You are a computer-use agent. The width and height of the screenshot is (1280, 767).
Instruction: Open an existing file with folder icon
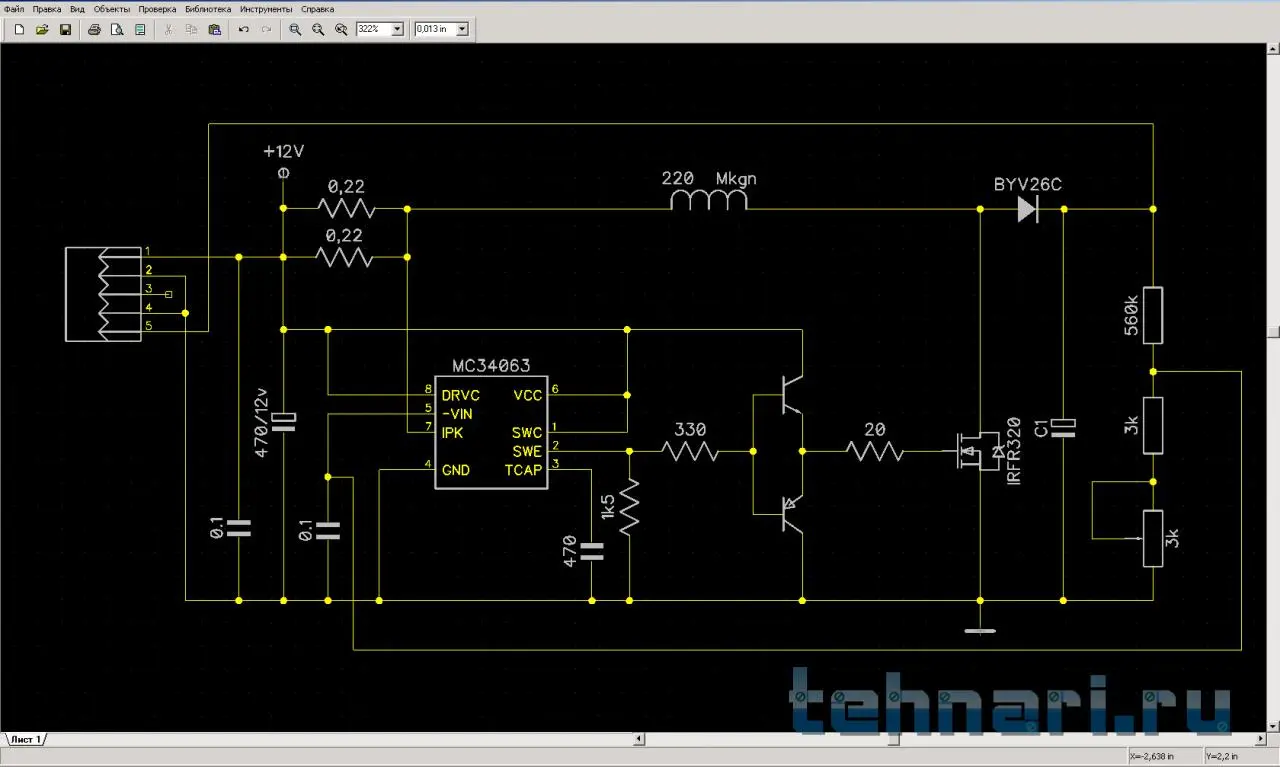[42, 29]
